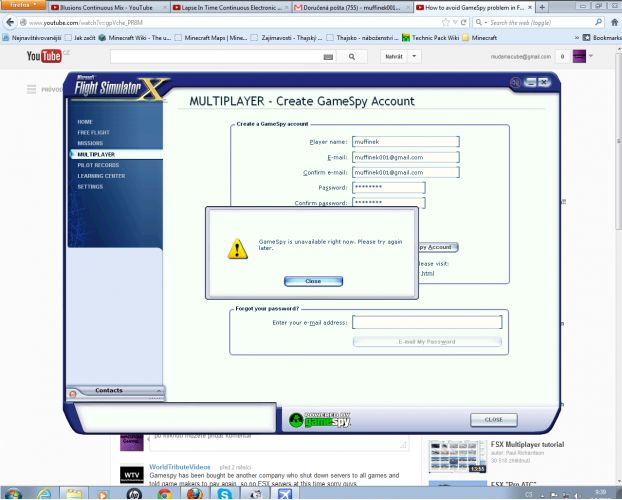Image resolution: width=622 pixels, height=500 pixels.
Task: Open YouTube notifications counter showing 0
Action: click(562, 57)
